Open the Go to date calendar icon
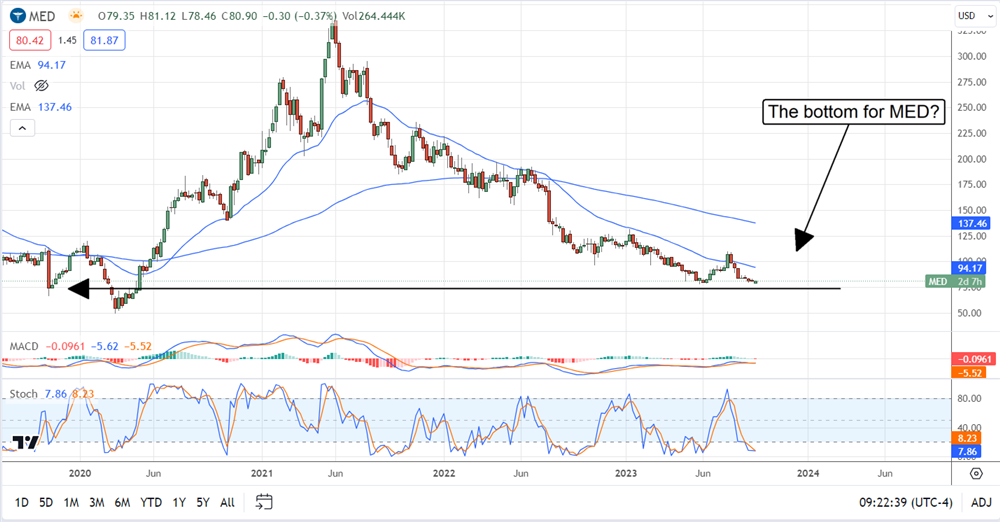Image resolution: width=1000 pixels, height=522 pixels. tap(263, 500)
